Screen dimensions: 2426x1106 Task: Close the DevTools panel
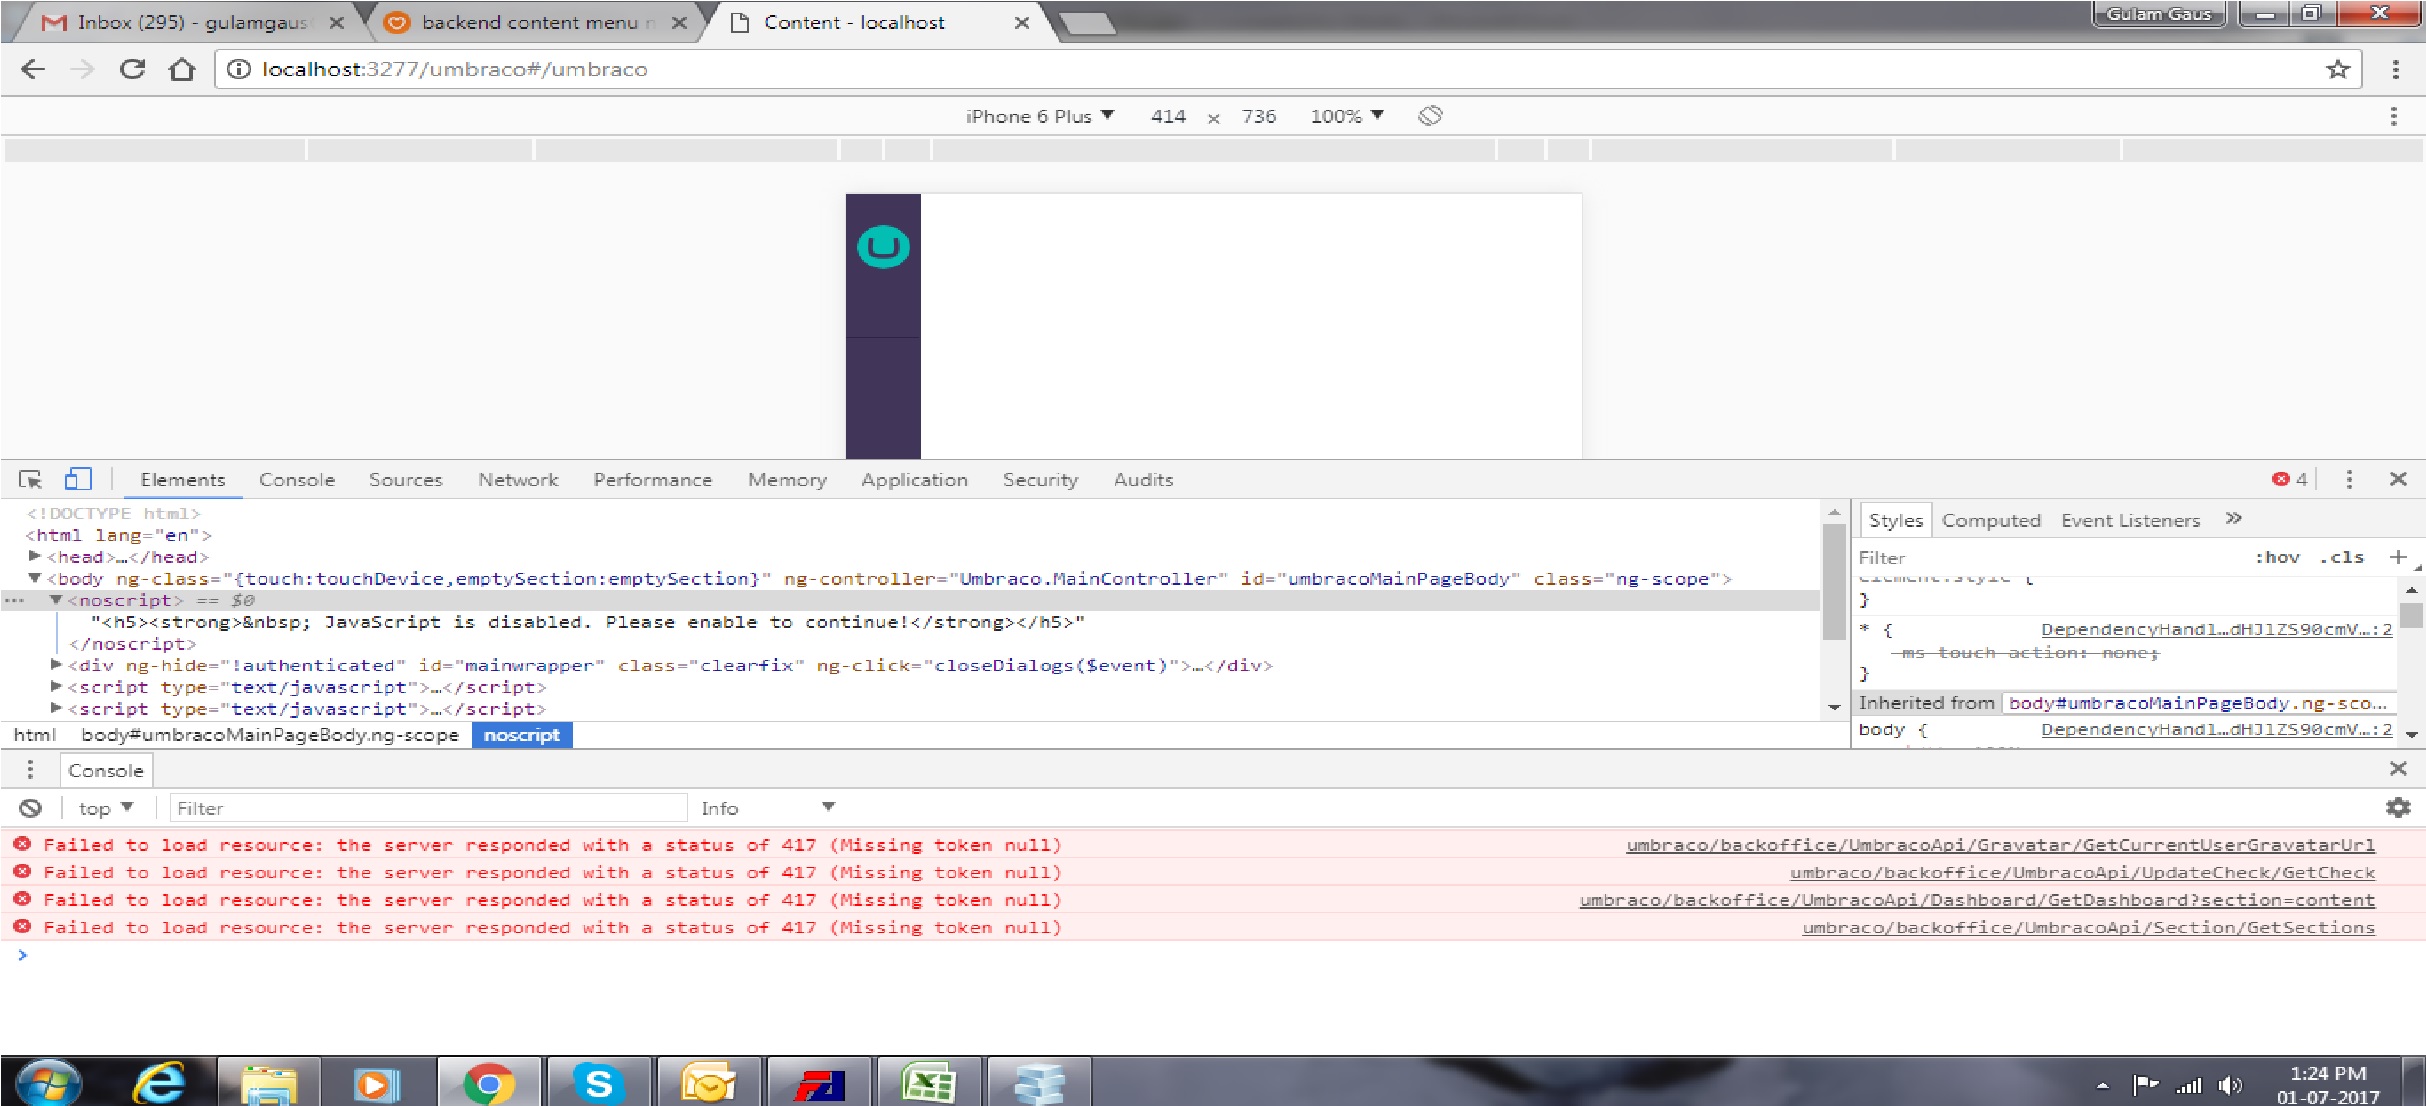[x=2397, y=479]
